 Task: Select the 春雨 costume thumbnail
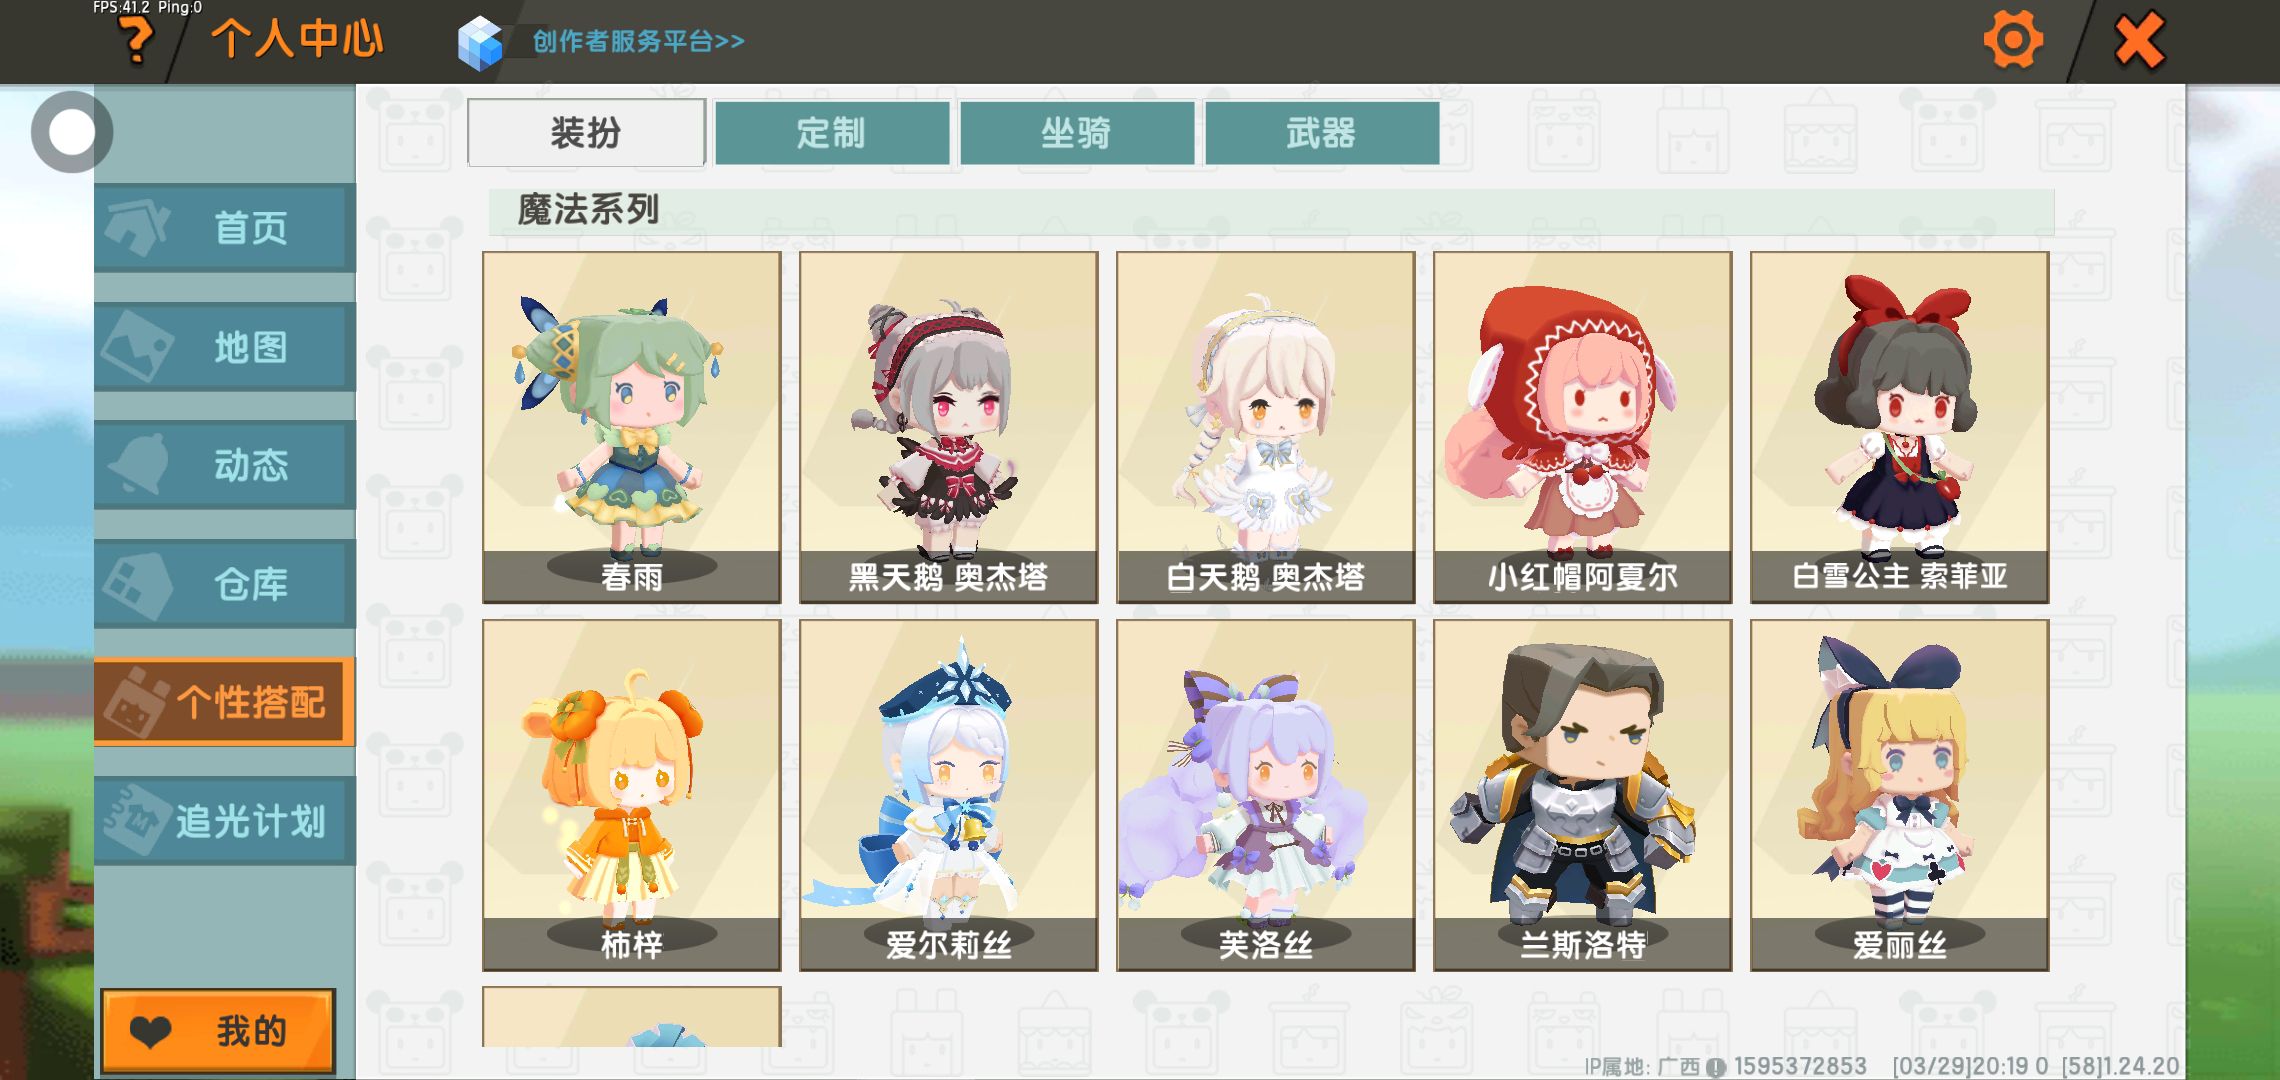632,428
